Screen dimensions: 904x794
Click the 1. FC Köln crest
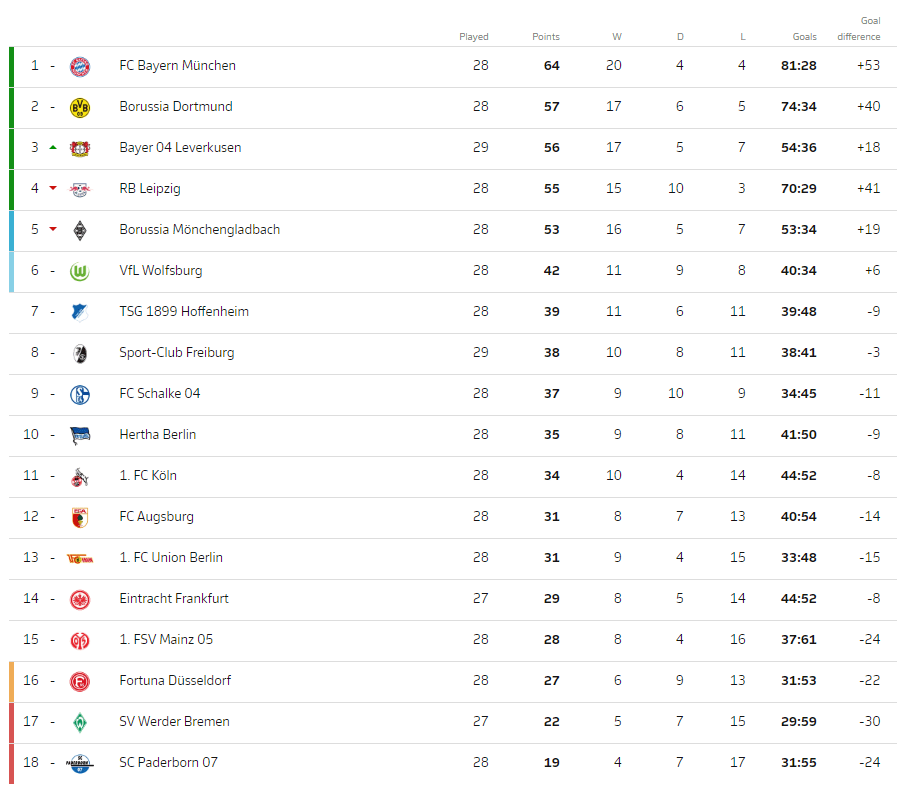(80, 476)
